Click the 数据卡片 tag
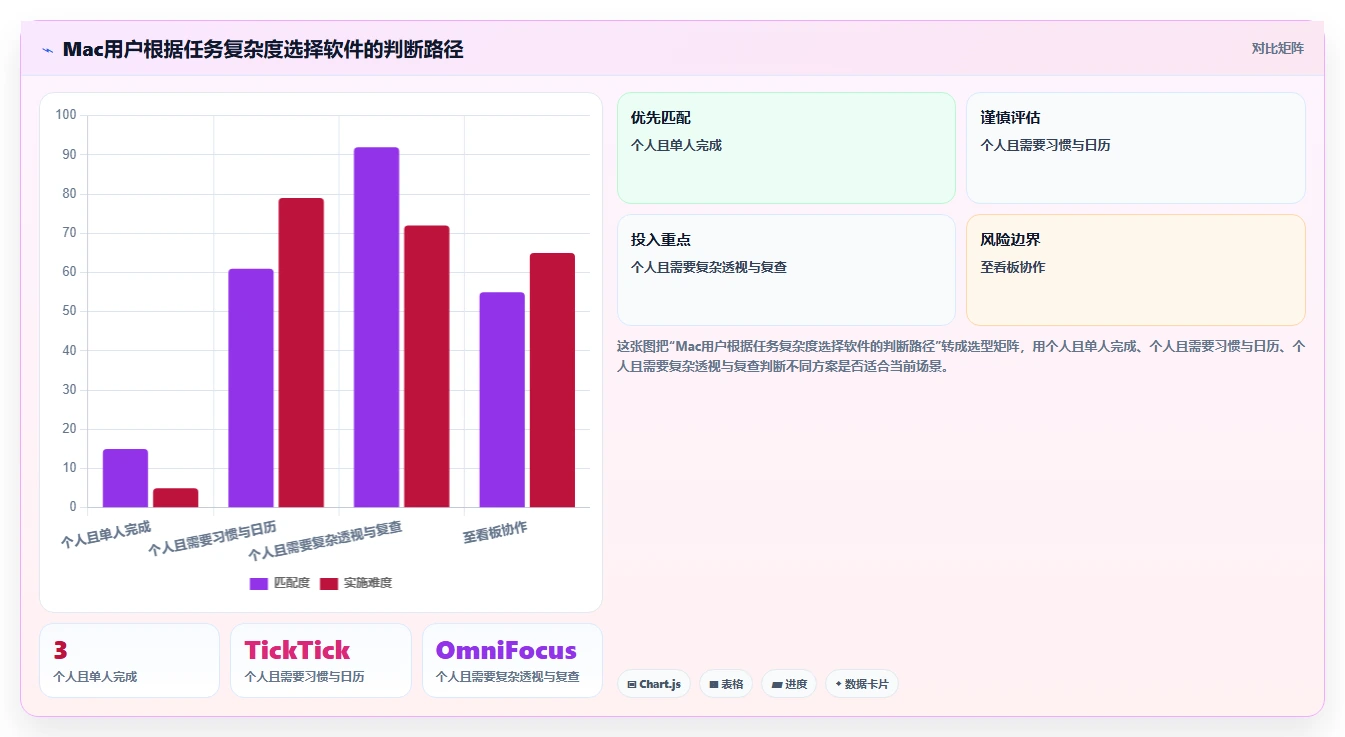 click(x=861, y=684)
